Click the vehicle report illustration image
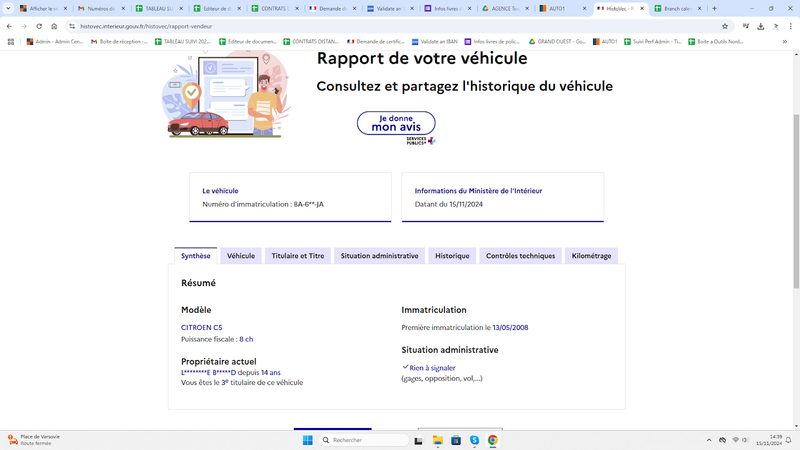The width and height of the screenshot is (800, 450). [227, 94]
